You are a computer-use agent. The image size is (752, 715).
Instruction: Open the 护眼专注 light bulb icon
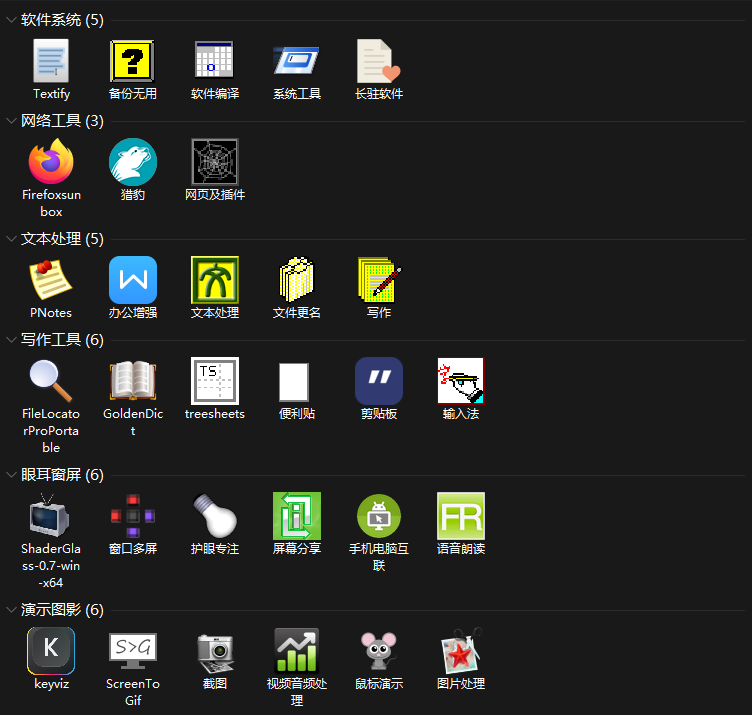point(214,516)
